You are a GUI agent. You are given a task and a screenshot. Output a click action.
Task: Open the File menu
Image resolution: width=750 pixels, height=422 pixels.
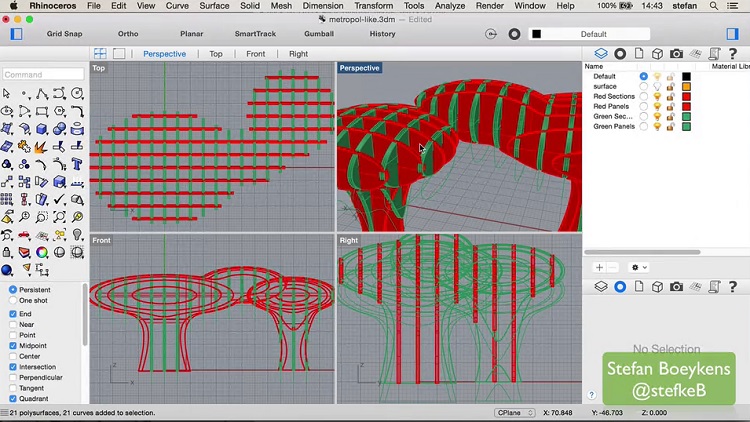(94, 6)
